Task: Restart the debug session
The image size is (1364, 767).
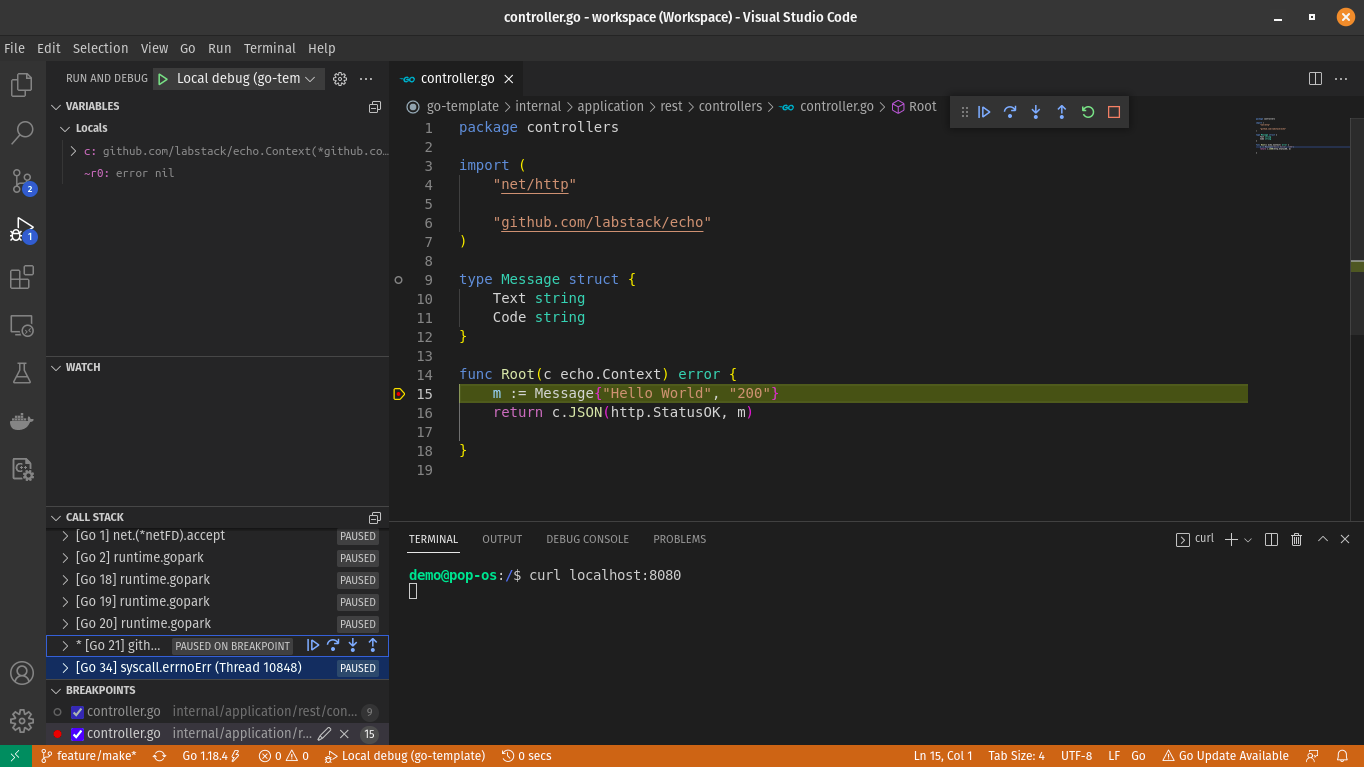Action: (x=1088, y=111)
